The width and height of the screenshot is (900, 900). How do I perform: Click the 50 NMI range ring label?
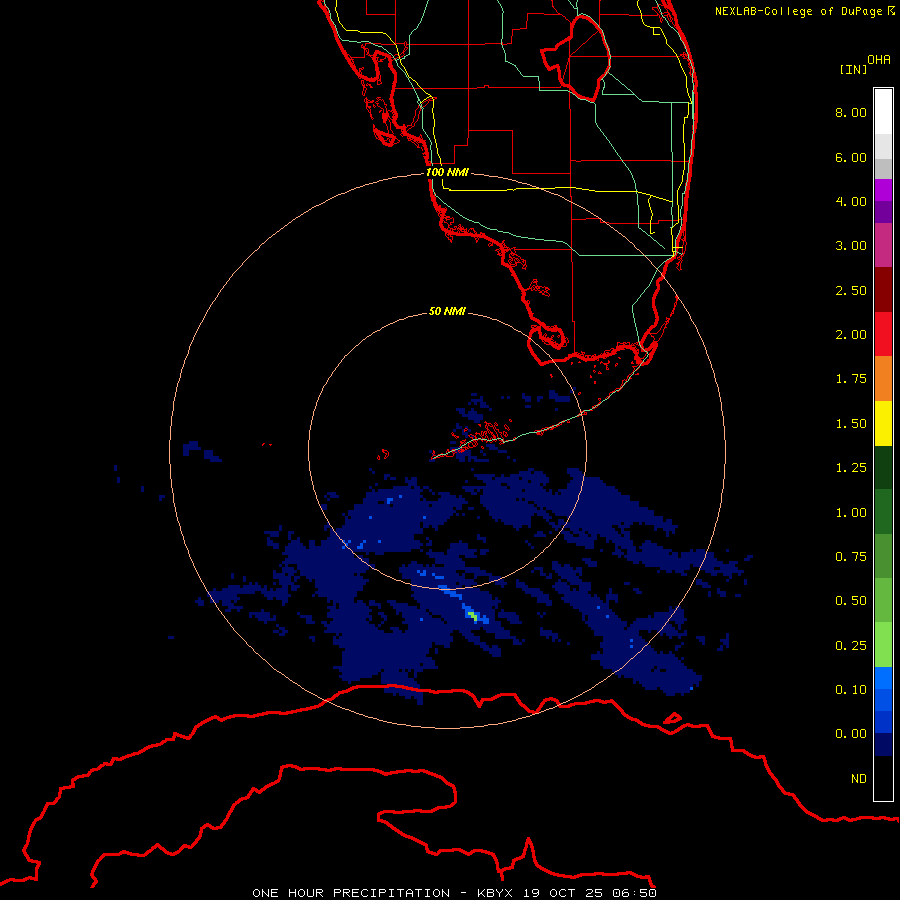tap(447, 311)
